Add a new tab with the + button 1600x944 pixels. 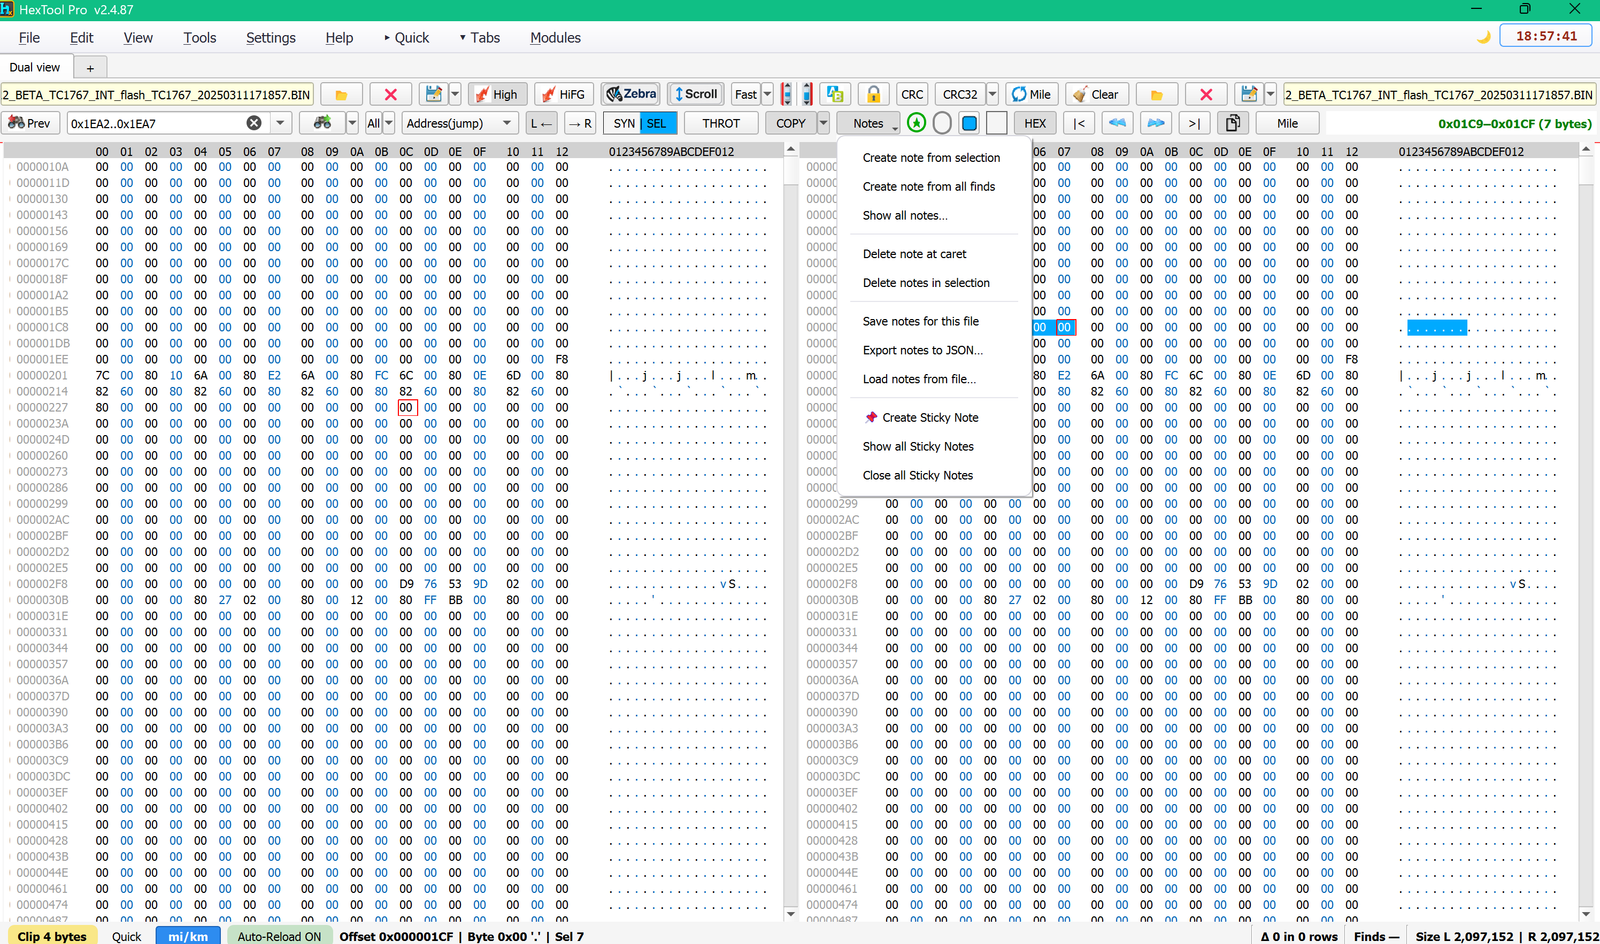click(x=90, y=68)
